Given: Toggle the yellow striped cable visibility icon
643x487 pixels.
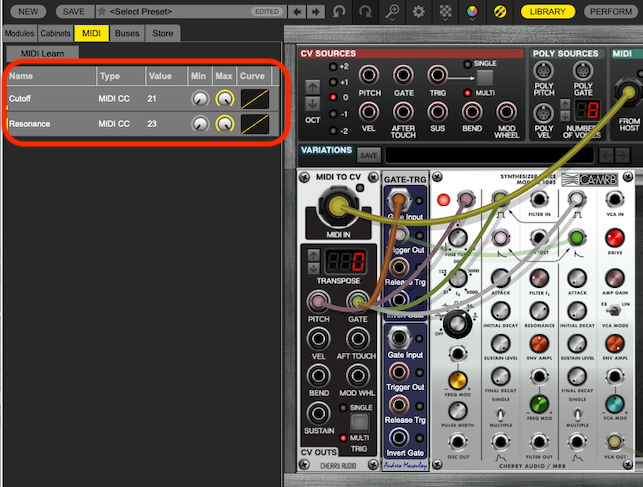Looking at the screenshot, I should [x=499, y=11].
